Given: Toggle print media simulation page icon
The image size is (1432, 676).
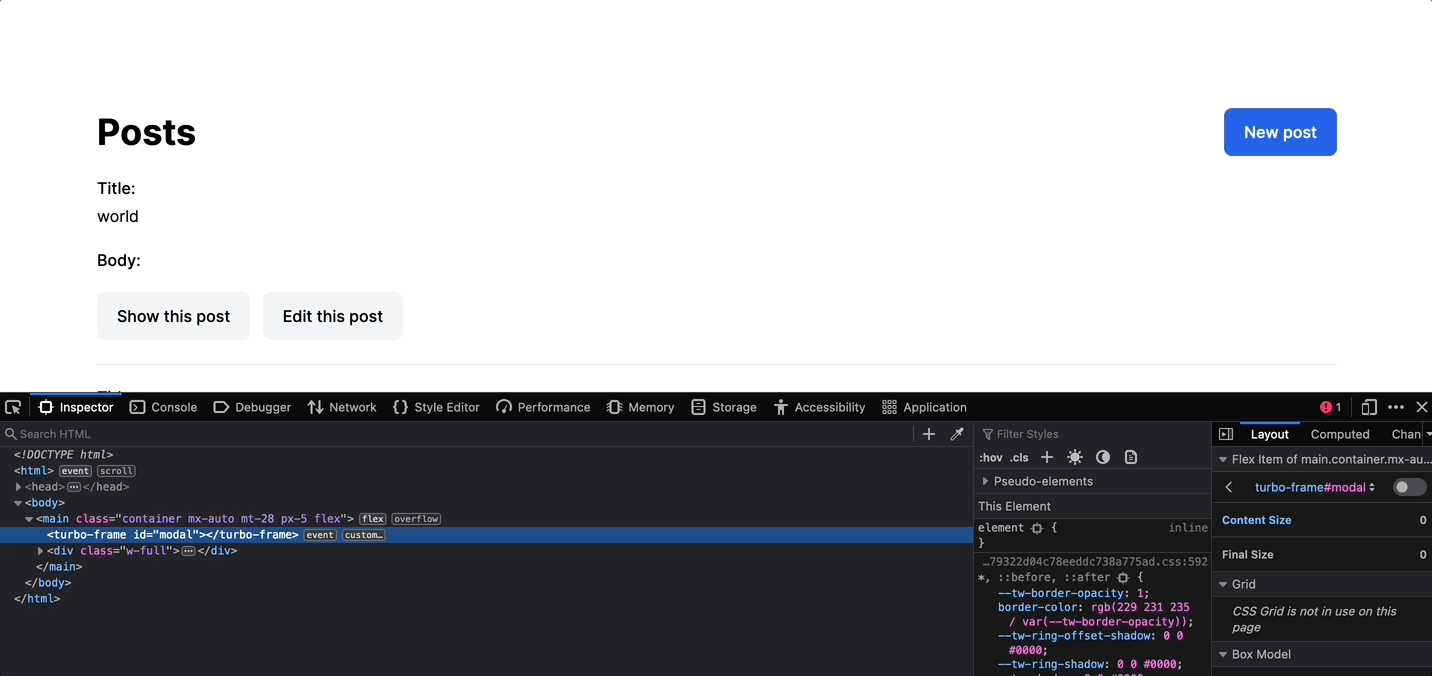Looking at the screenshot, I should tap(1131, 457).
